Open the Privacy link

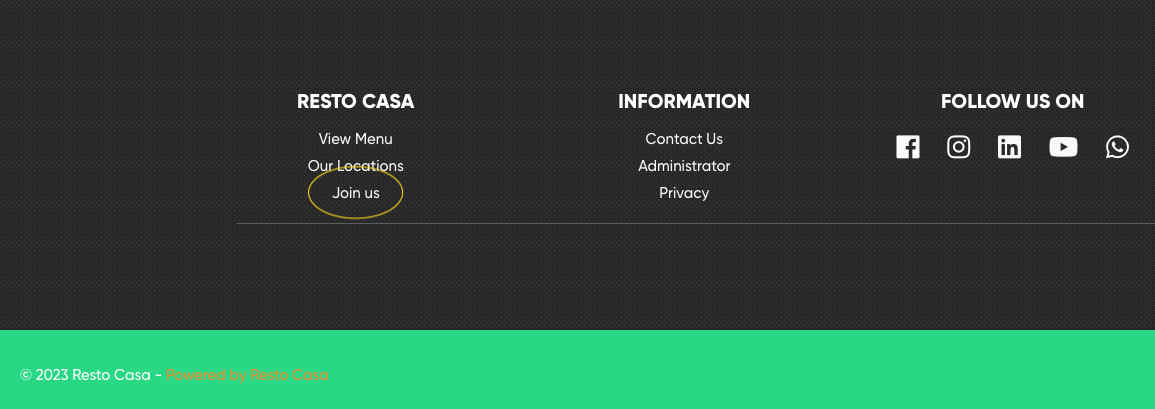684,193
